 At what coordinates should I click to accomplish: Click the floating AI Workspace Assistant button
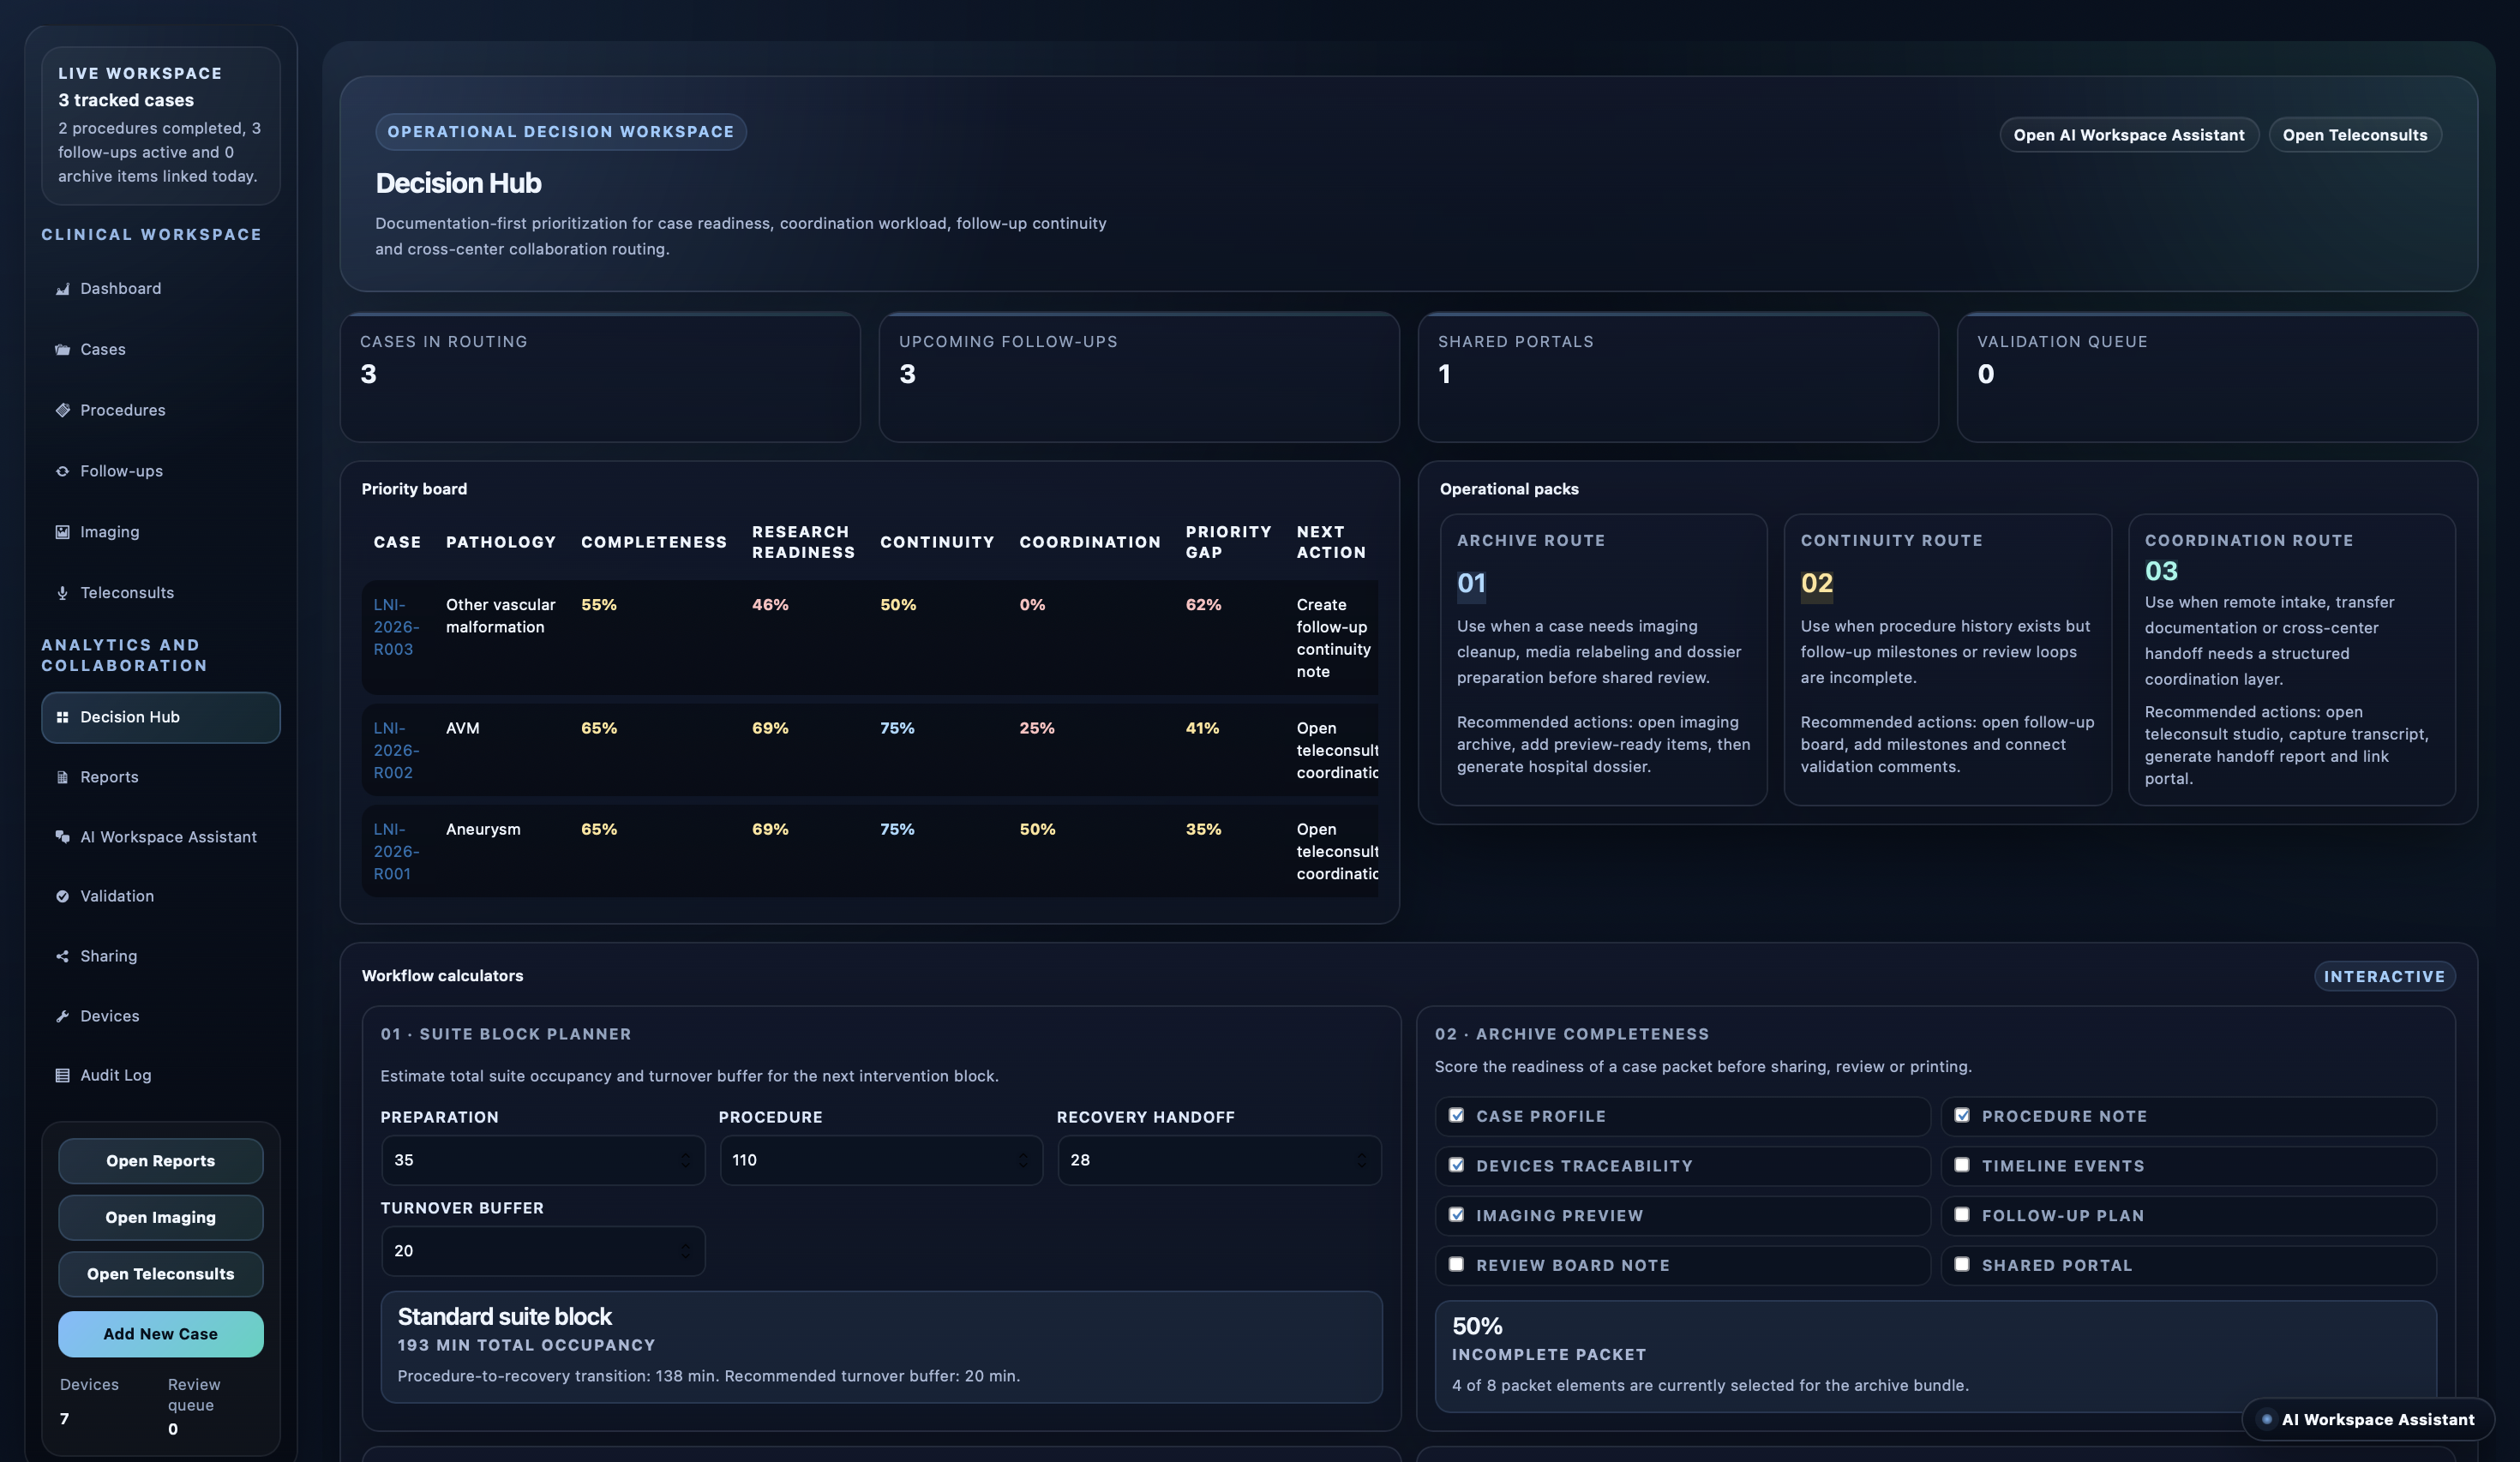(x=2367, y=1419)
